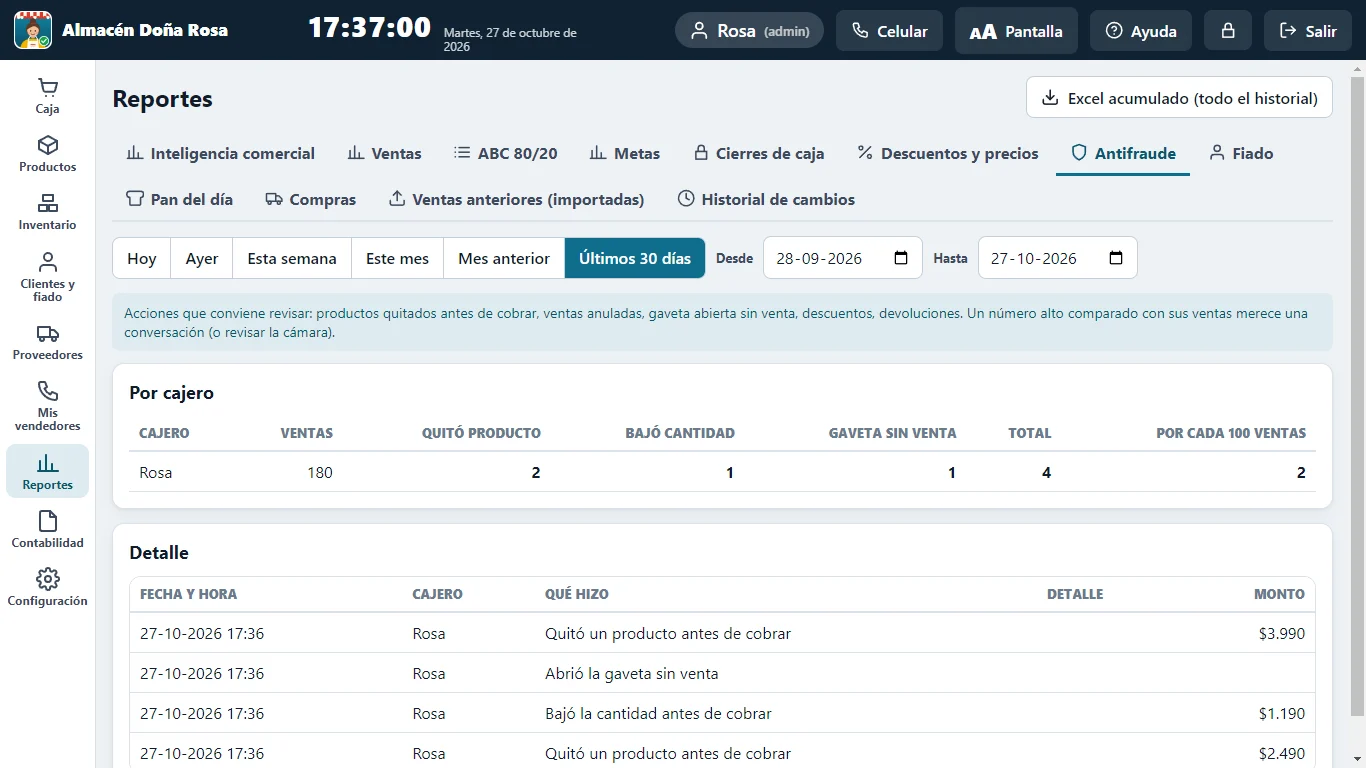Open Configuración gear icon
This screenshot has height=768, width=1366.
click(48, 579)
